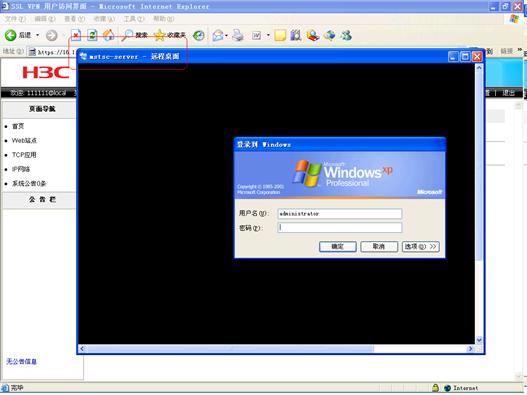
Task: Open the TCP应用 navigation link
Action: (x=24, y=155)
